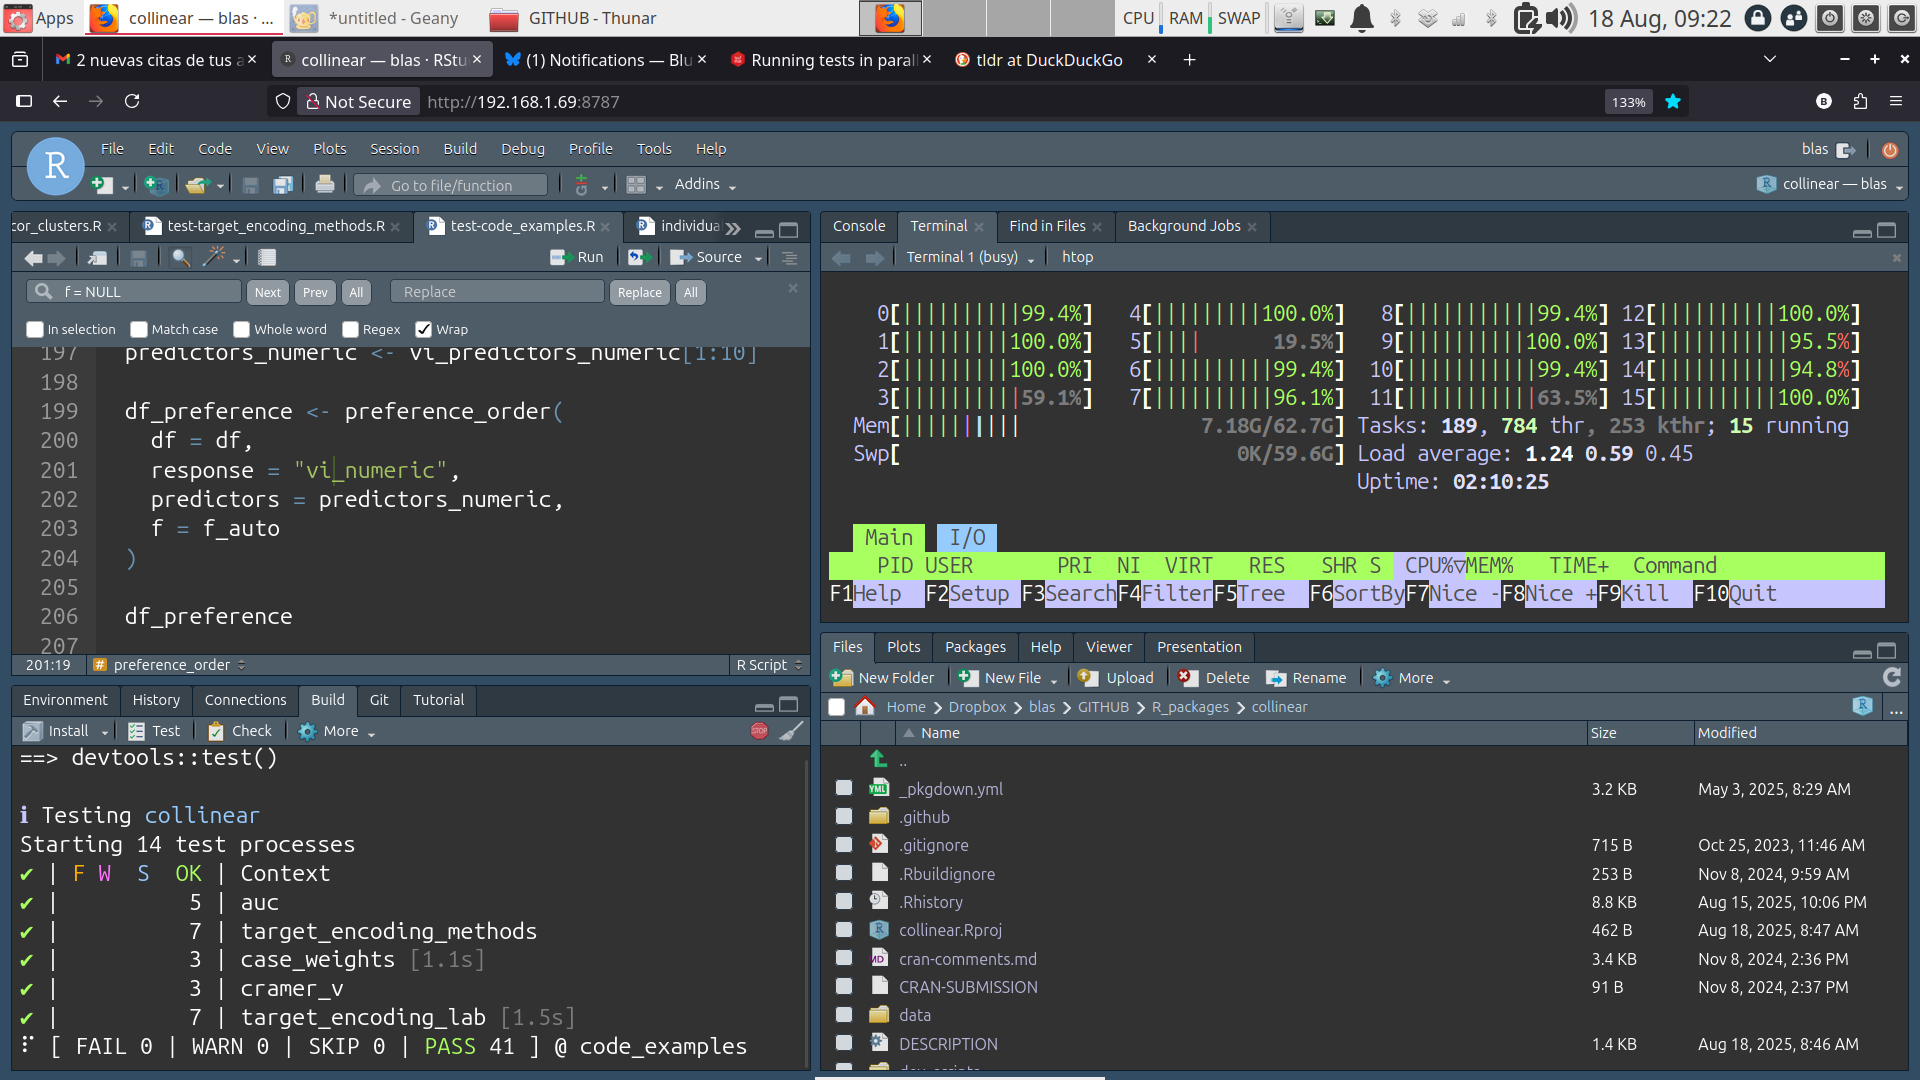
Task: Click the Go to file/function field
Action: 451,185
